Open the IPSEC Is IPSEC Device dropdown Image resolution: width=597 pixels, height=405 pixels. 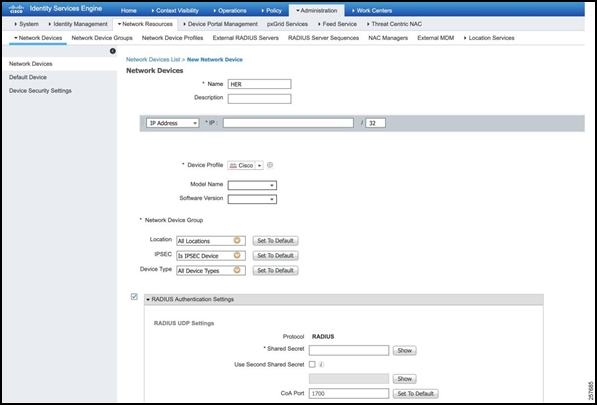[x=211, y=256]
